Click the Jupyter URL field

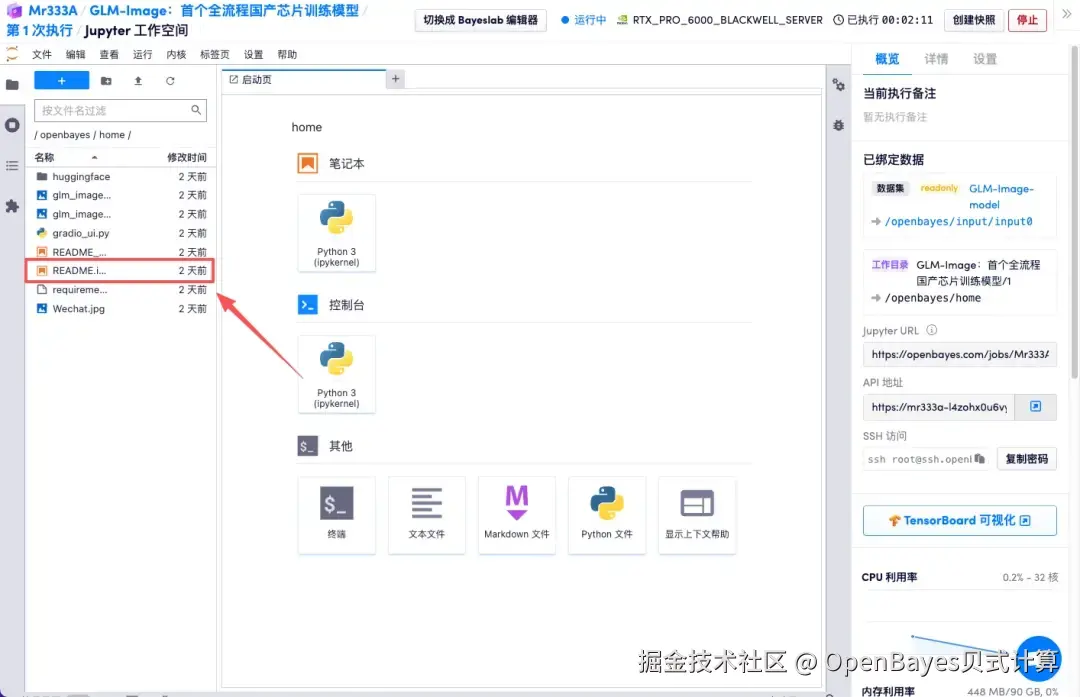959,355
